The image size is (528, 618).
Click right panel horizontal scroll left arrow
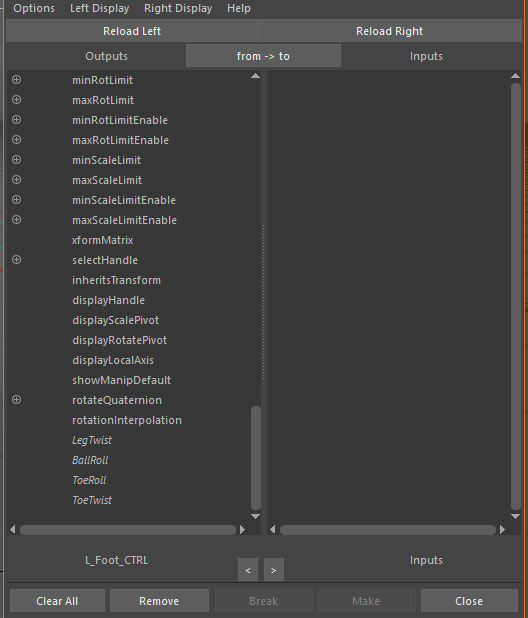point(273,530)
